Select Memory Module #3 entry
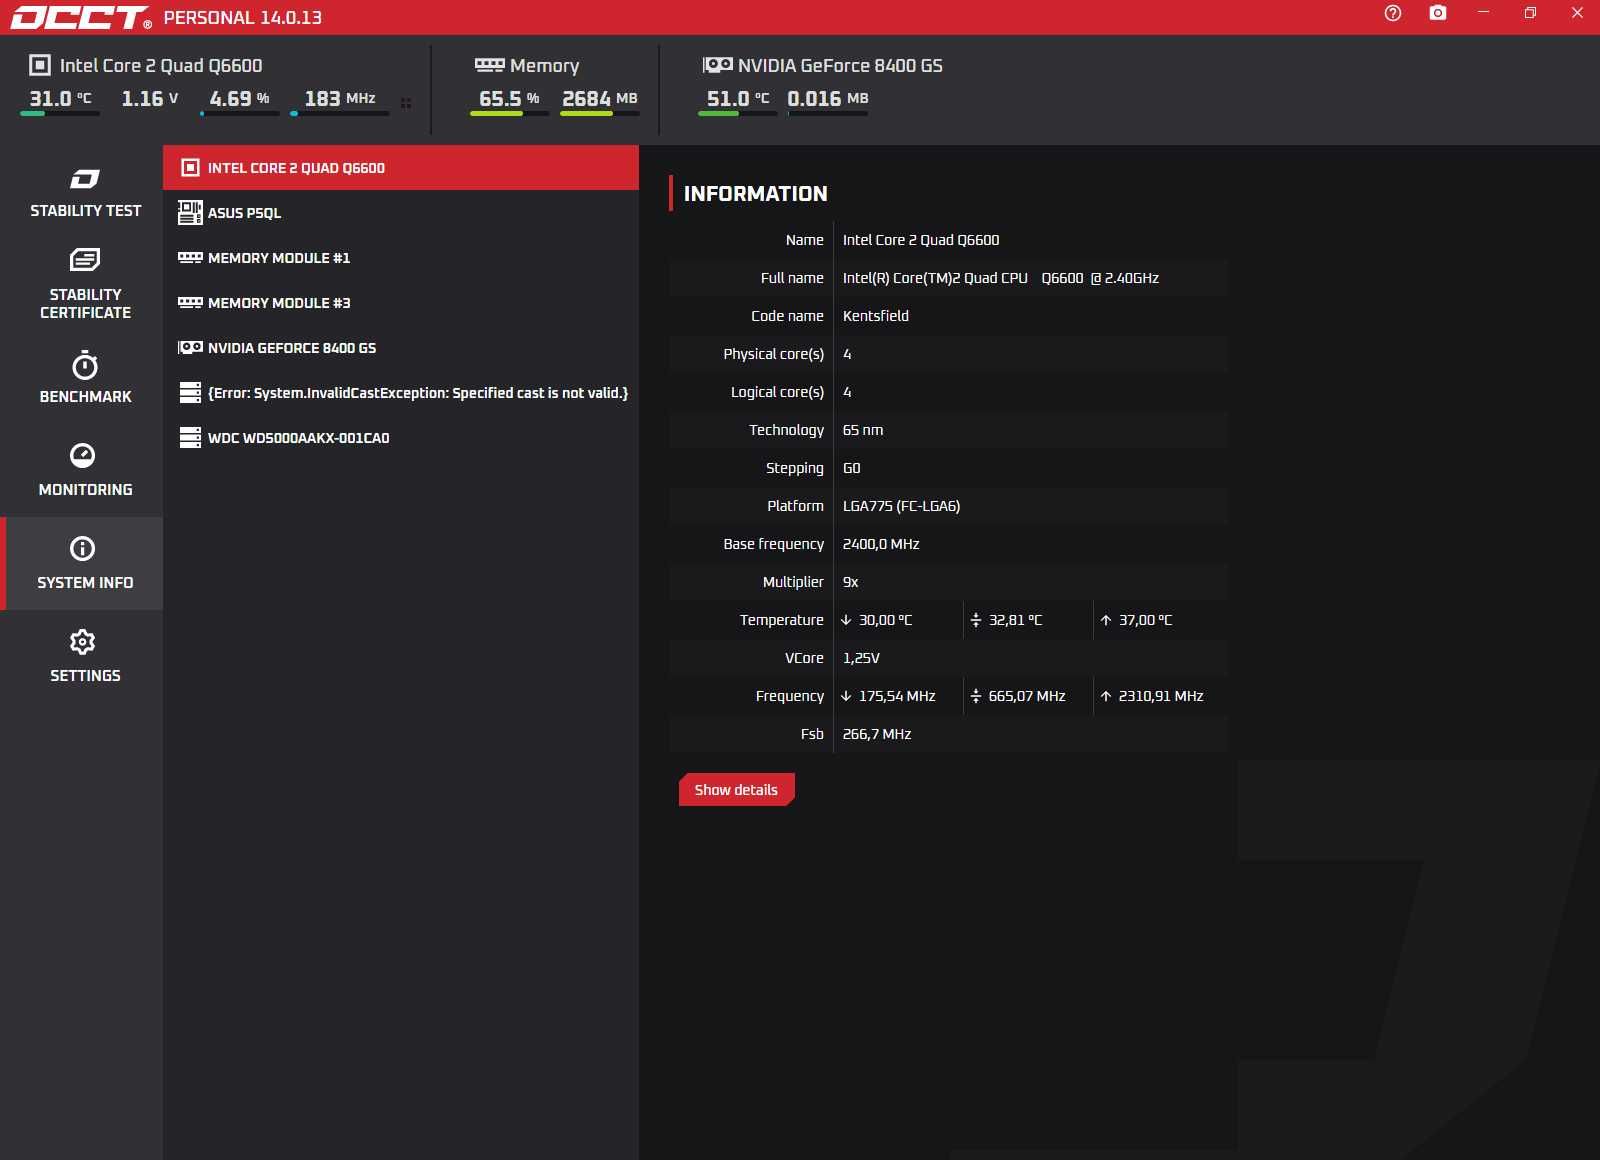 tap(401, 303)
